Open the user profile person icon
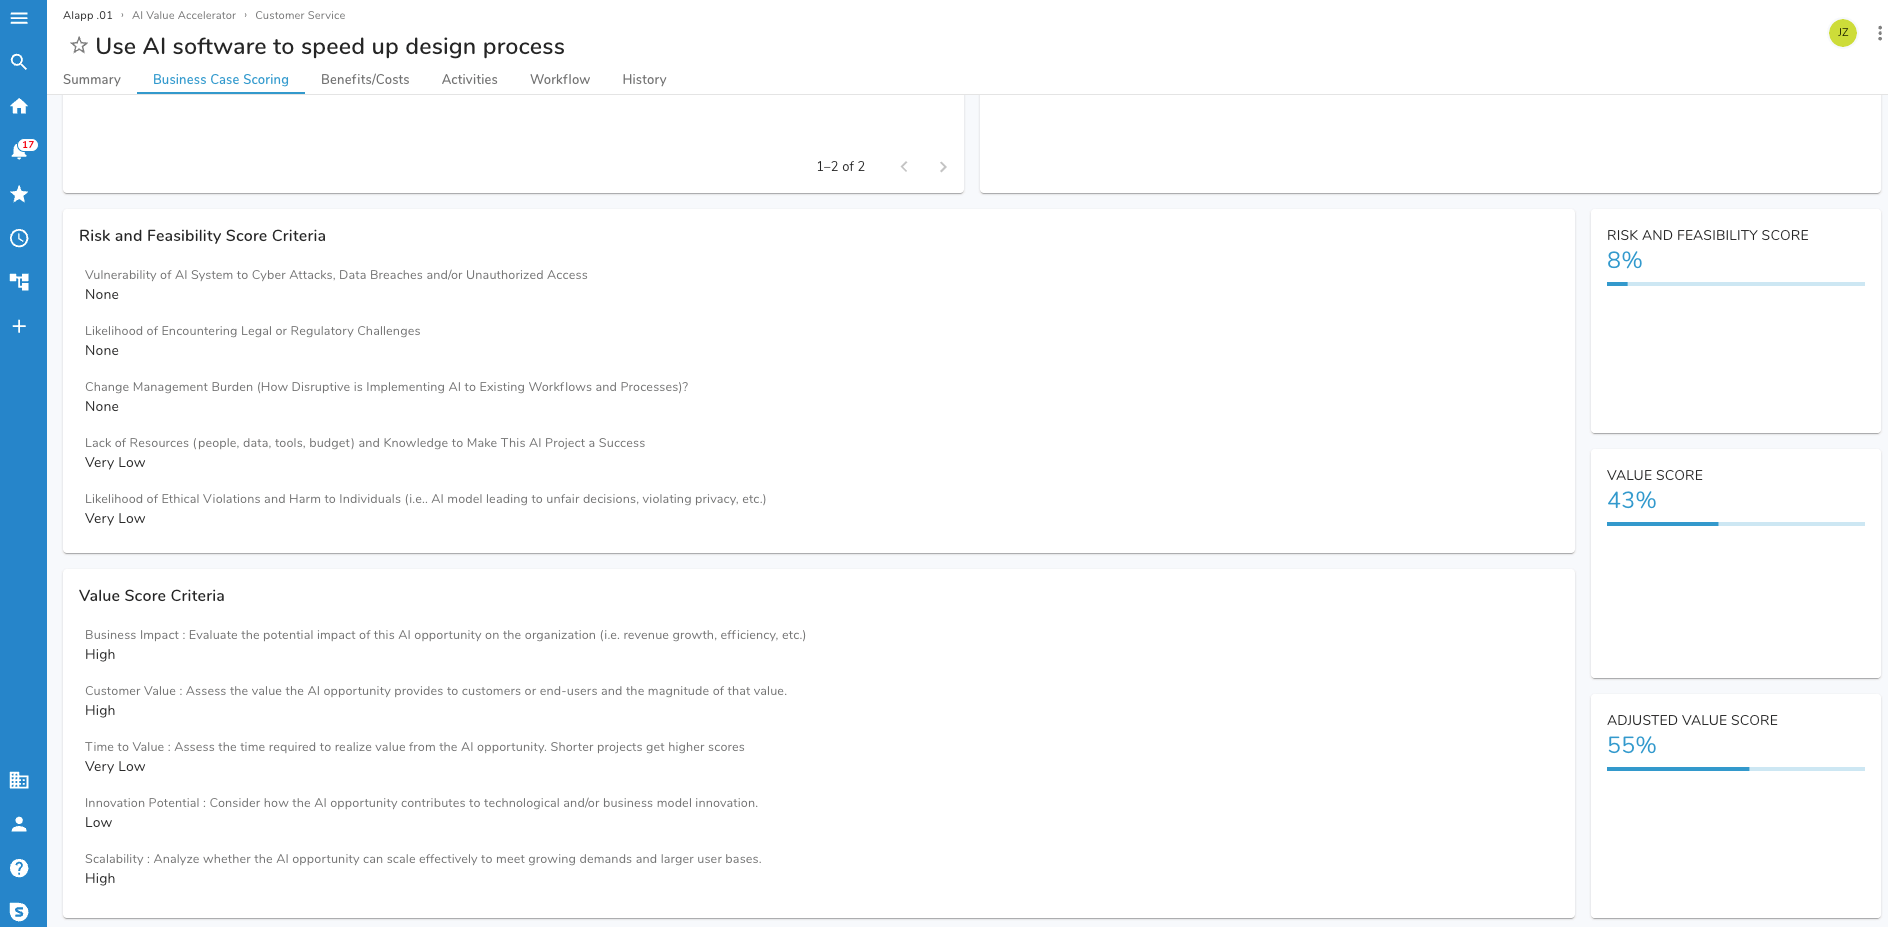This screenshot has width=1888, height=927. tap(19, 824)
